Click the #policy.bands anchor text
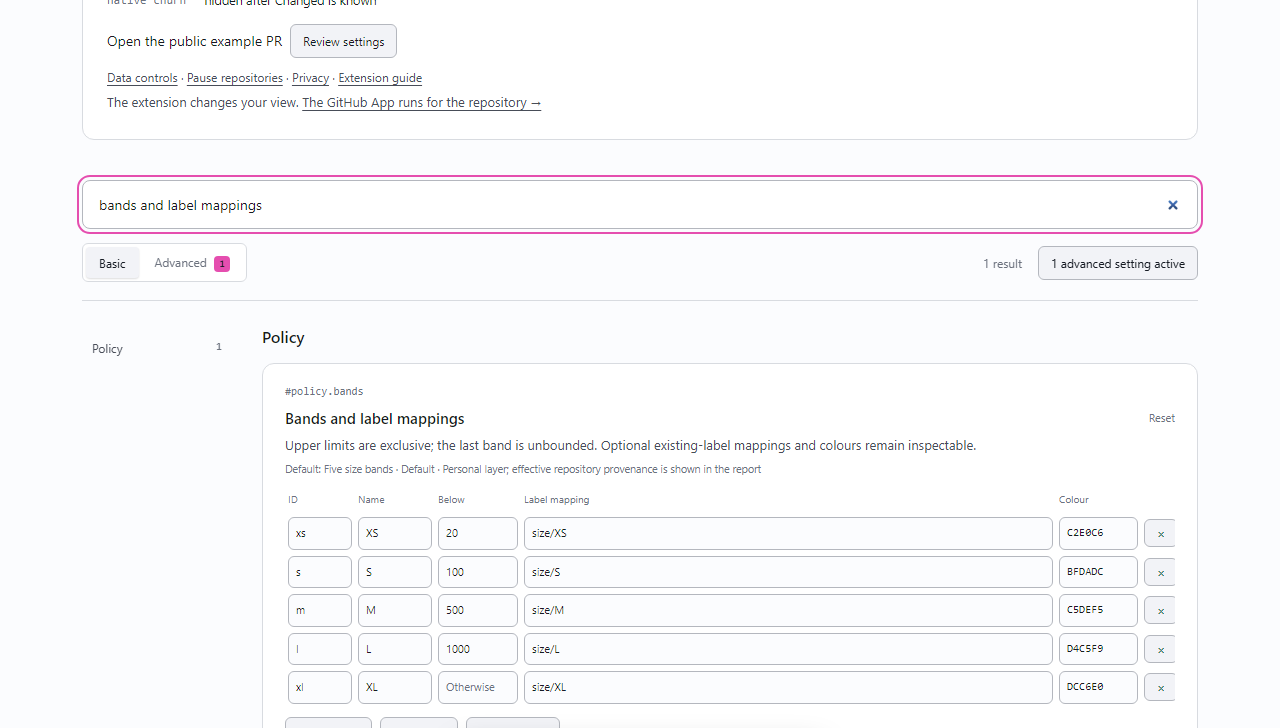This screenshot has height=728, width=1280. coord(324,391)
